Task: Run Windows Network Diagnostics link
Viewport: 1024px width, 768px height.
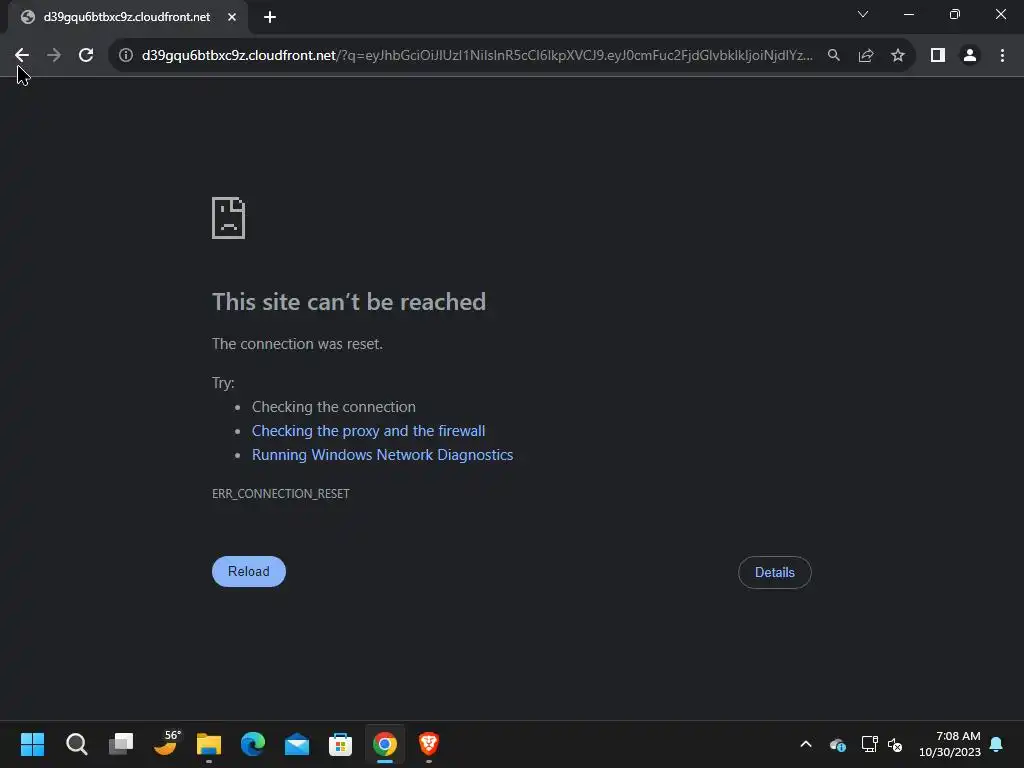Action: click(383, 455)
